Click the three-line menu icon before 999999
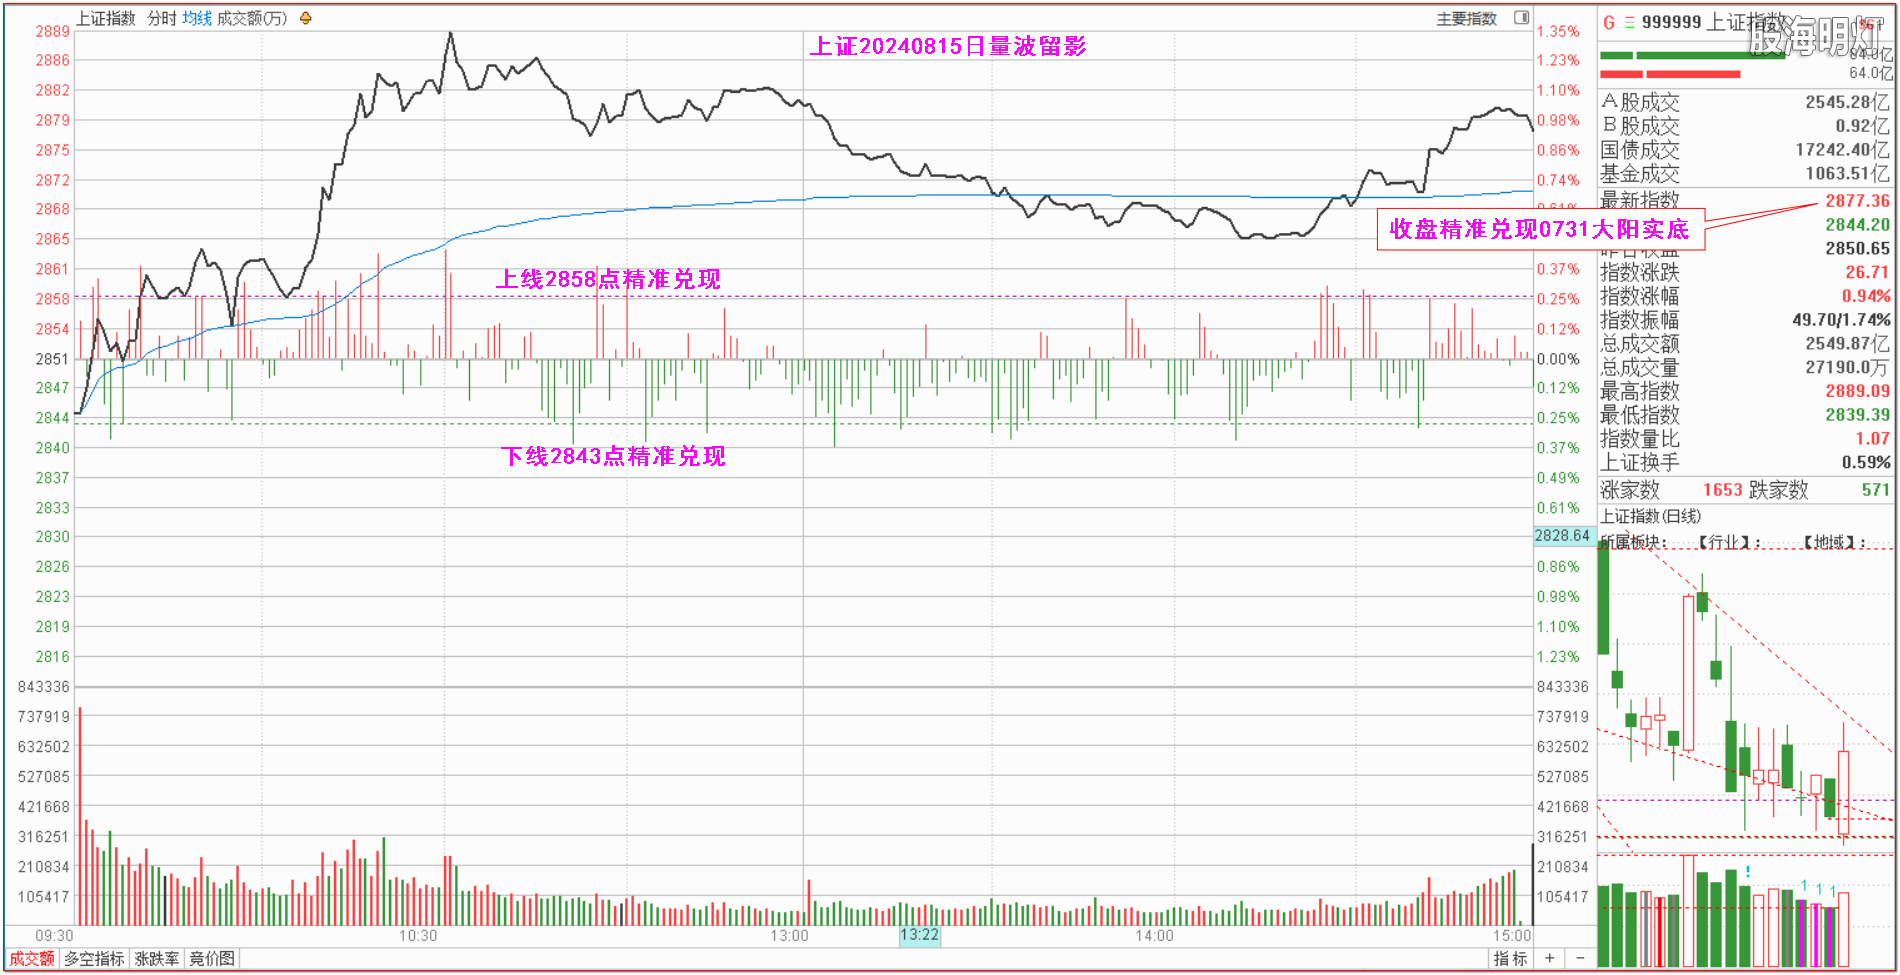1900x975 pixels. pyautogui.click(x=1629, y=22)
